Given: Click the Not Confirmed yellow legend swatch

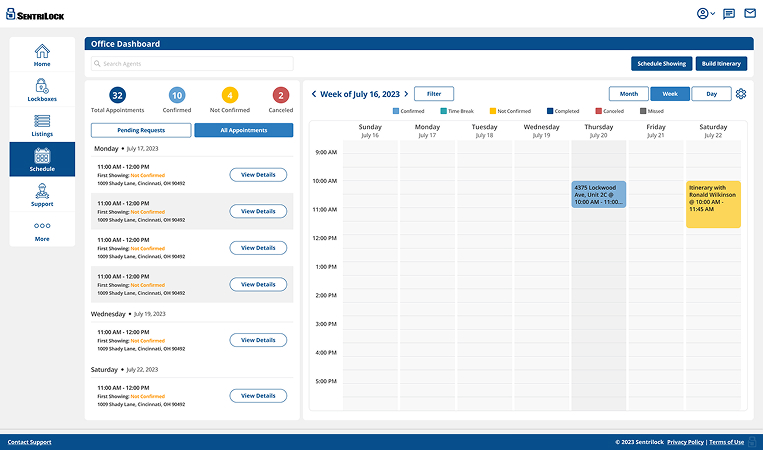Looking at the screenshot, I should [492, 111].
